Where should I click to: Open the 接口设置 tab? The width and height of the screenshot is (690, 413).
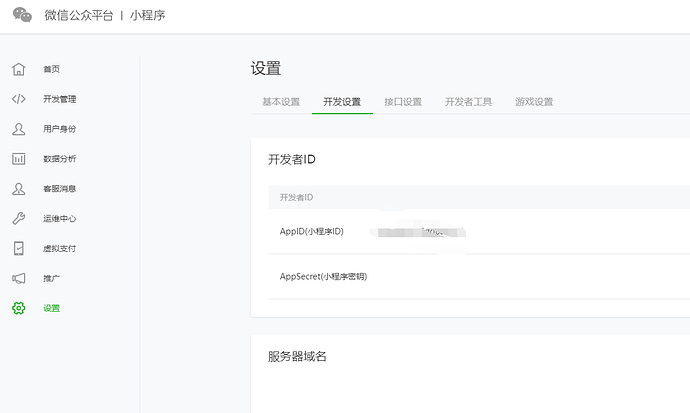tap(403, 102)
